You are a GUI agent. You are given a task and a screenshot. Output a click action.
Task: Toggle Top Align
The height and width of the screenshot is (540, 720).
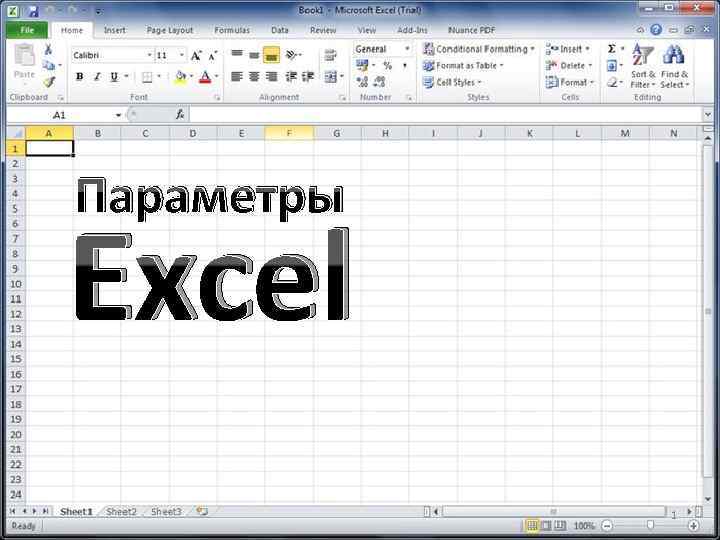(237, 55)
